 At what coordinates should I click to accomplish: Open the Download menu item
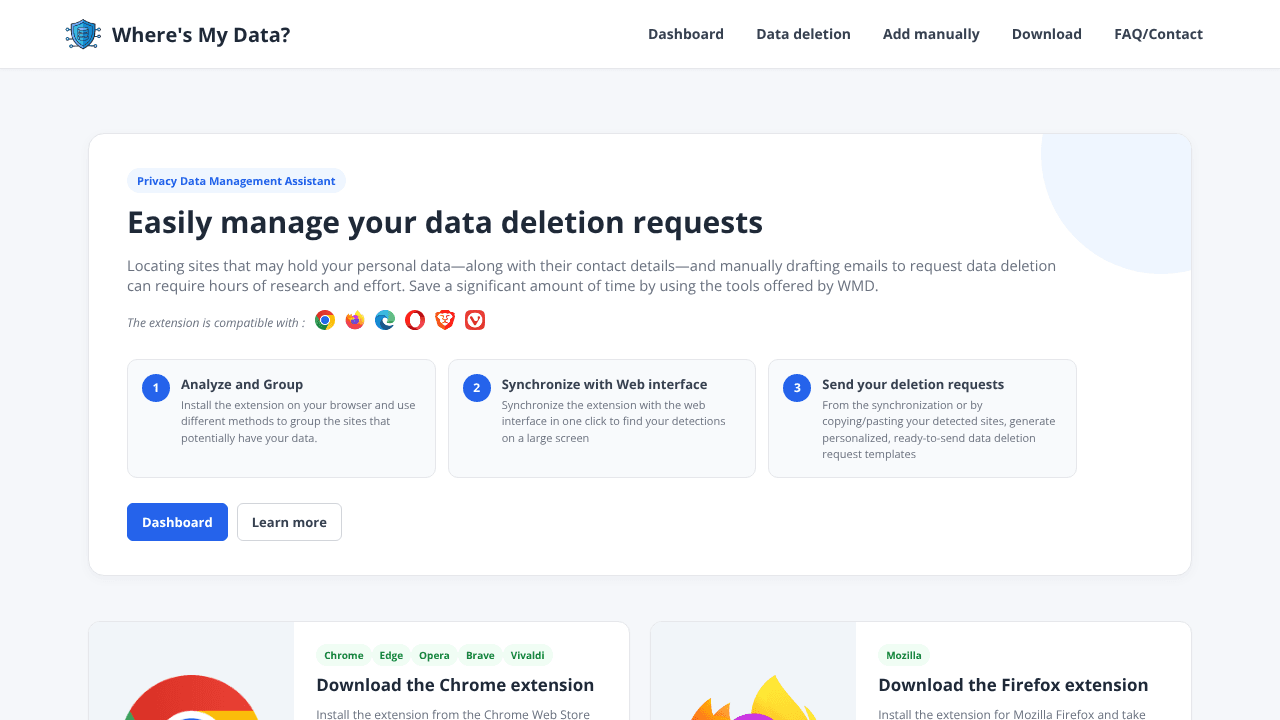point(1047,34)
